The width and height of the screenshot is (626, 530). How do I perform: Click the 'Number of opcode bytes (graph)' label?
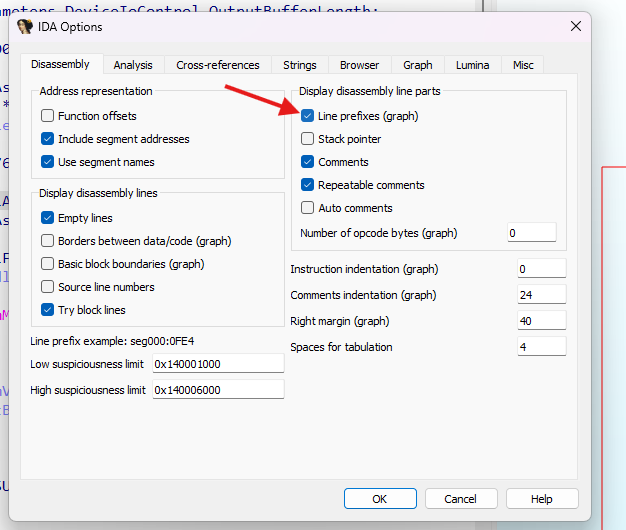click(x=378, y=233)
